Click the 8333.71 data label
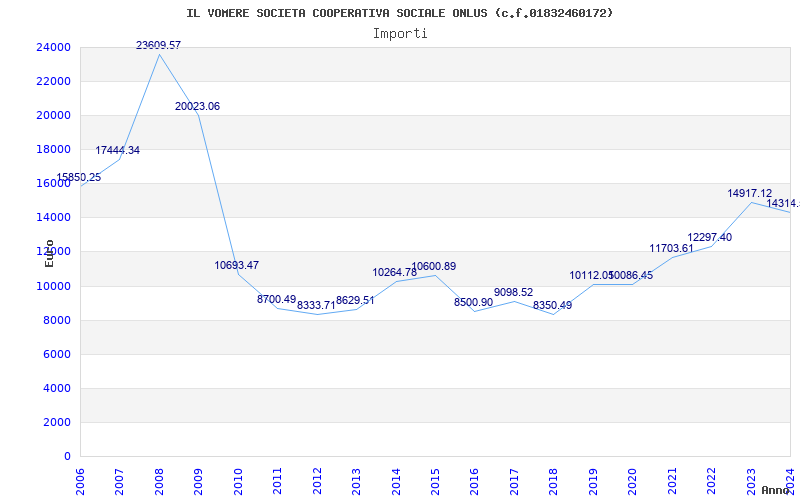This screenshot has width=800, height=500. pos(316,306)
